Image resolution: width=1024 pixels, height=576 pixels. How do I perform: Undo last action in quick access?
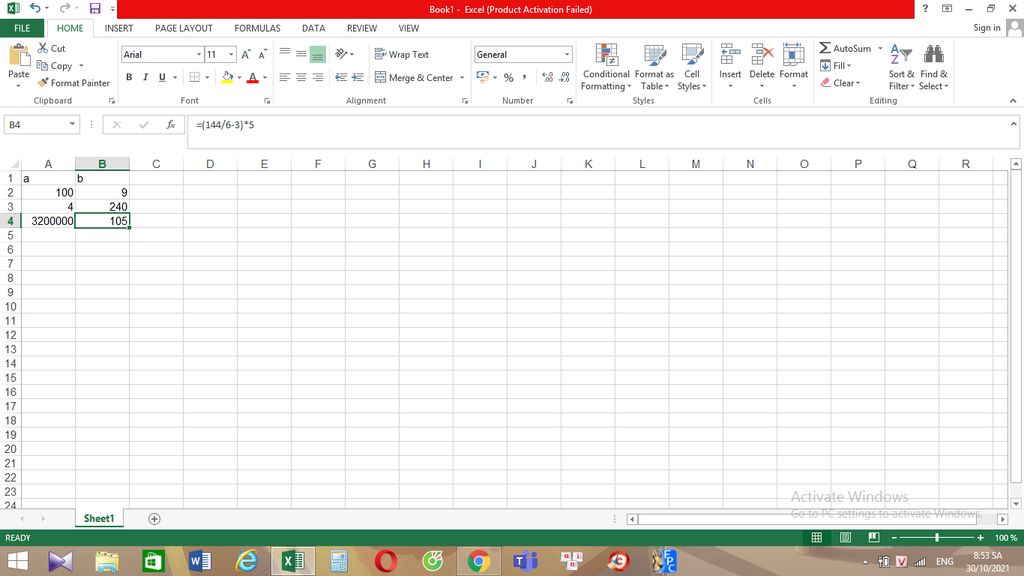35,8
